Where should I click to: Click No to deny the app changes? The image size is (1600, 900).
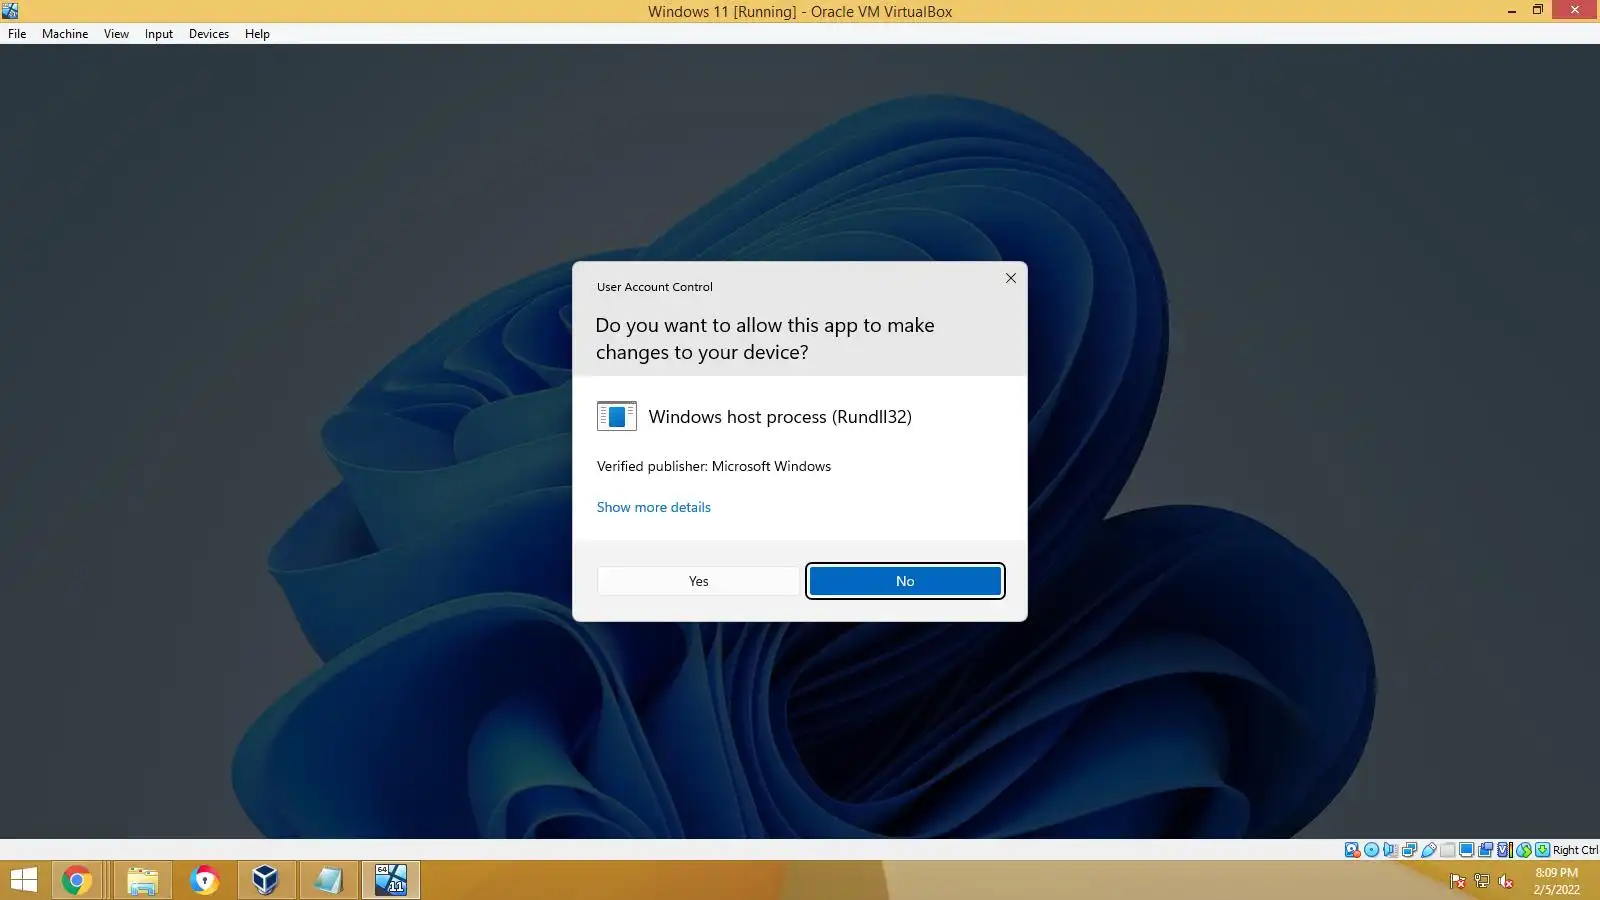click(905, 581)
